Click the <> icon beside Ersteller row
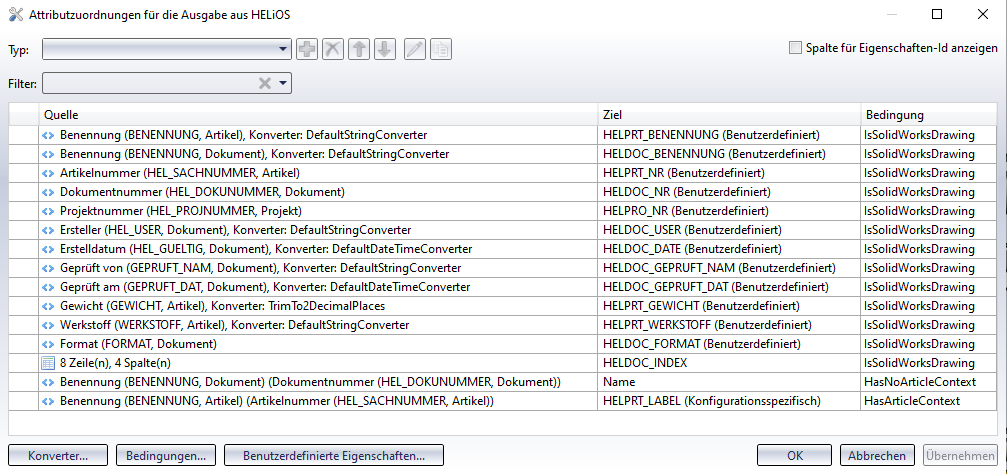Viewport: 1007px width, 474px height. pos(48,230)
